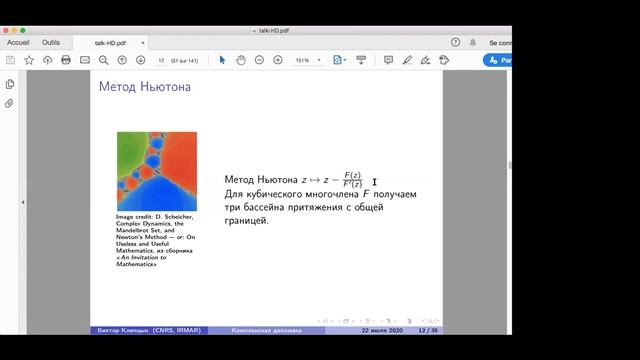The image size is (640, 360).
Task: Add a comment note
Action: pos(389,60)
